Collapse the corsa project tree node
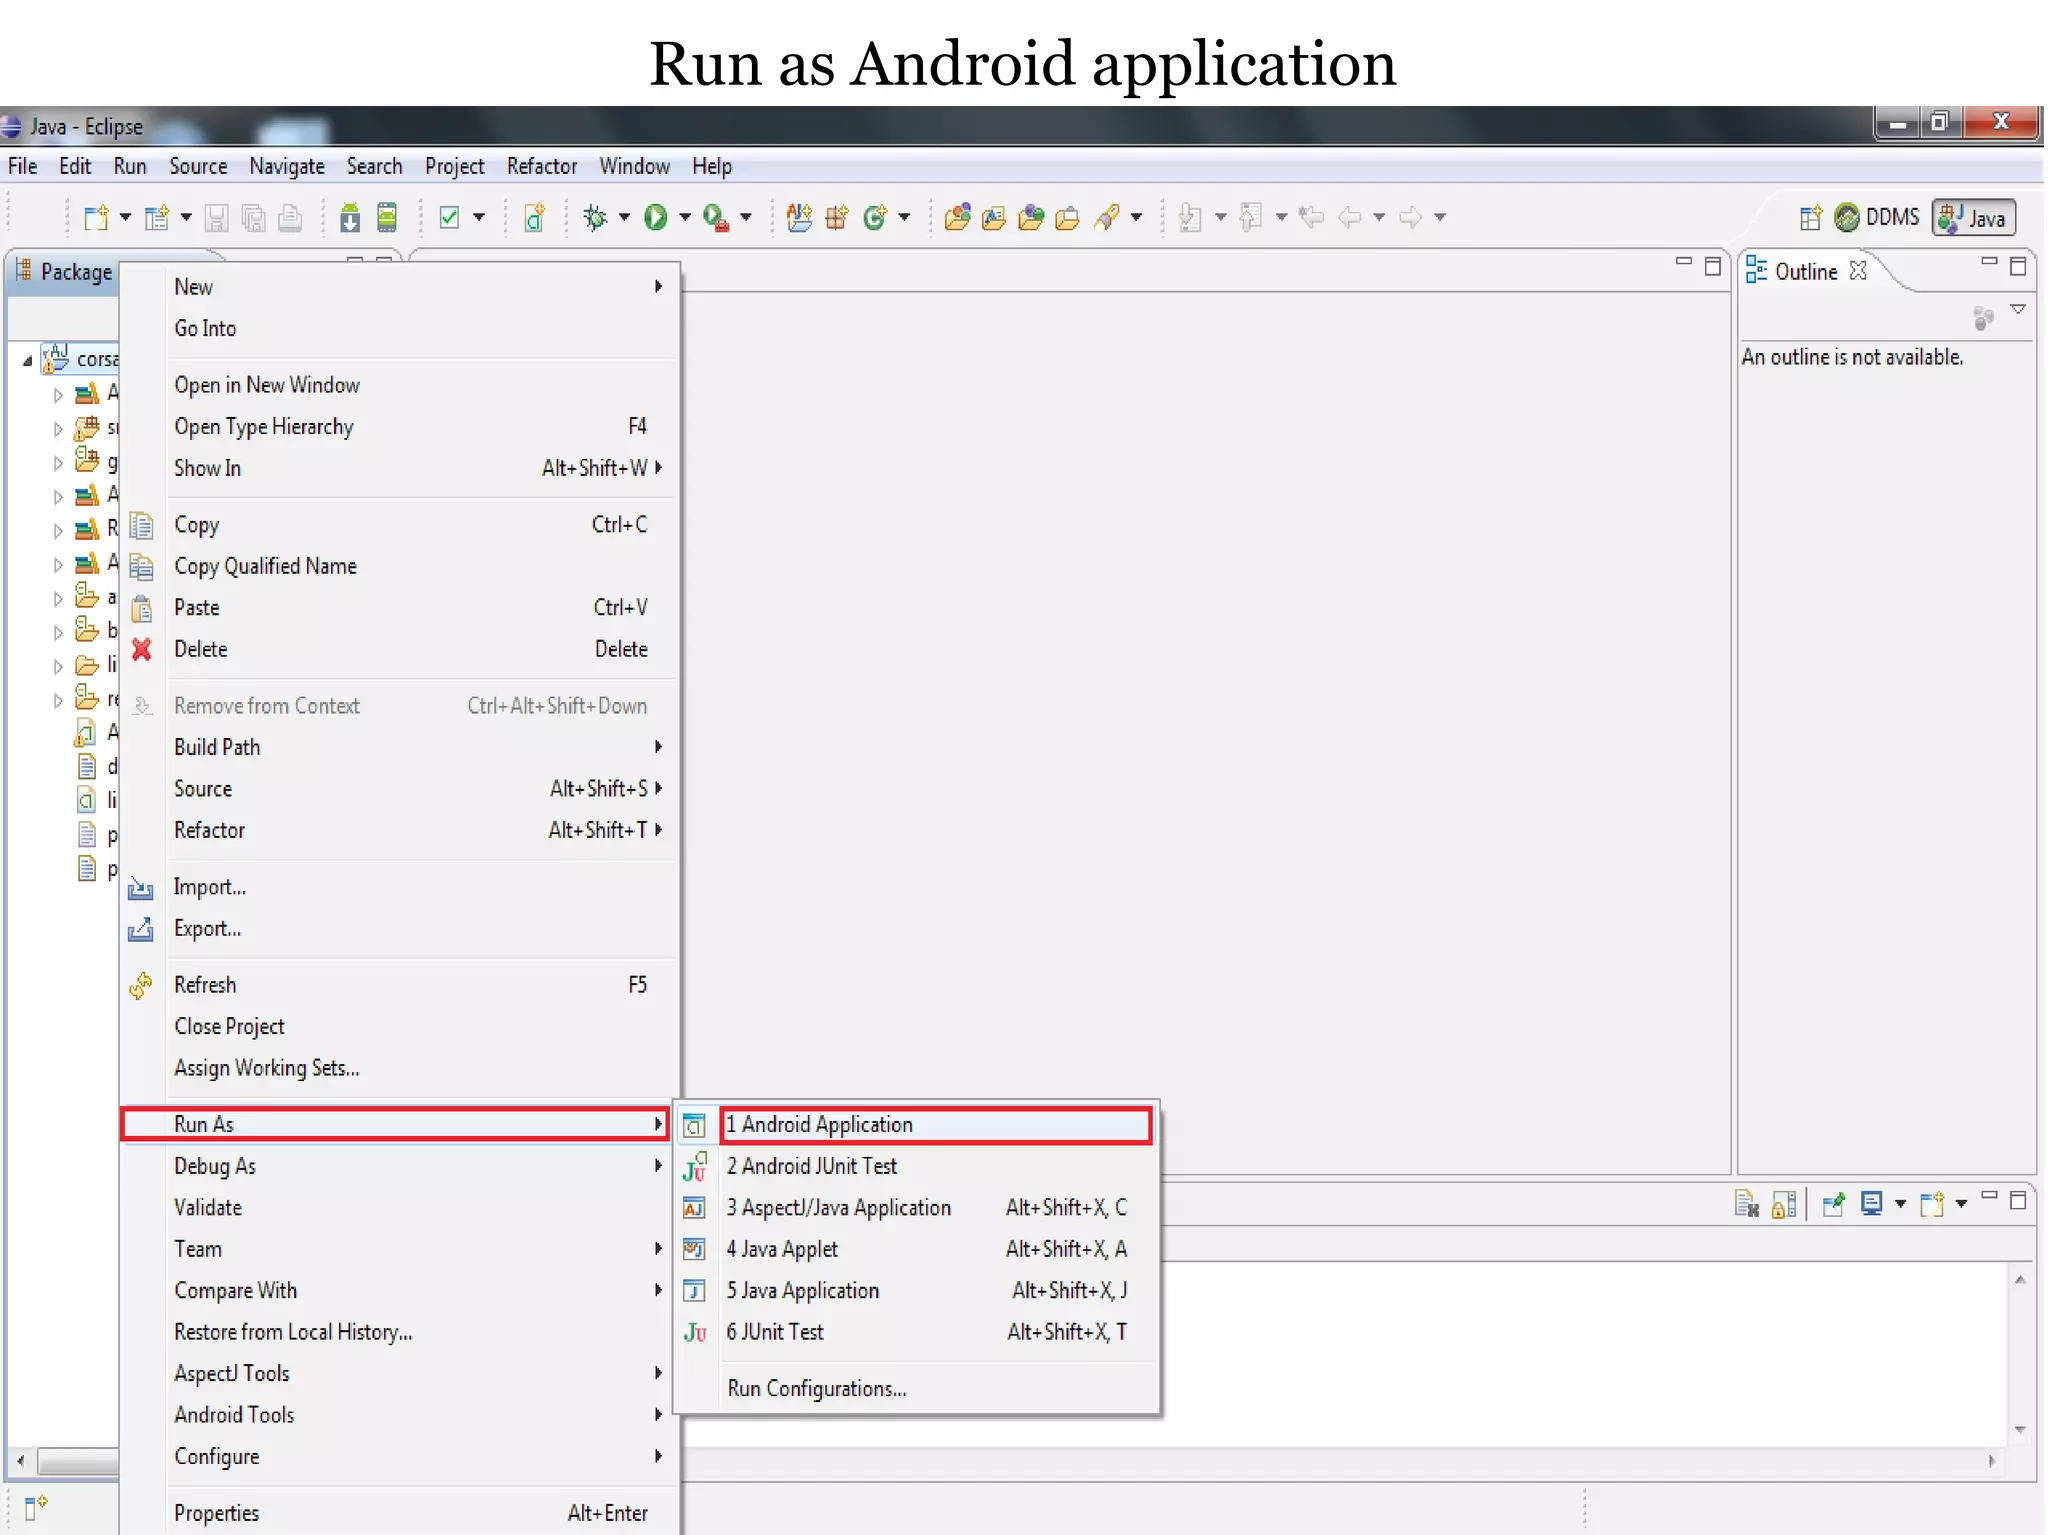The height and width of the screenshot is (1535, 2048). pos(27,360)
